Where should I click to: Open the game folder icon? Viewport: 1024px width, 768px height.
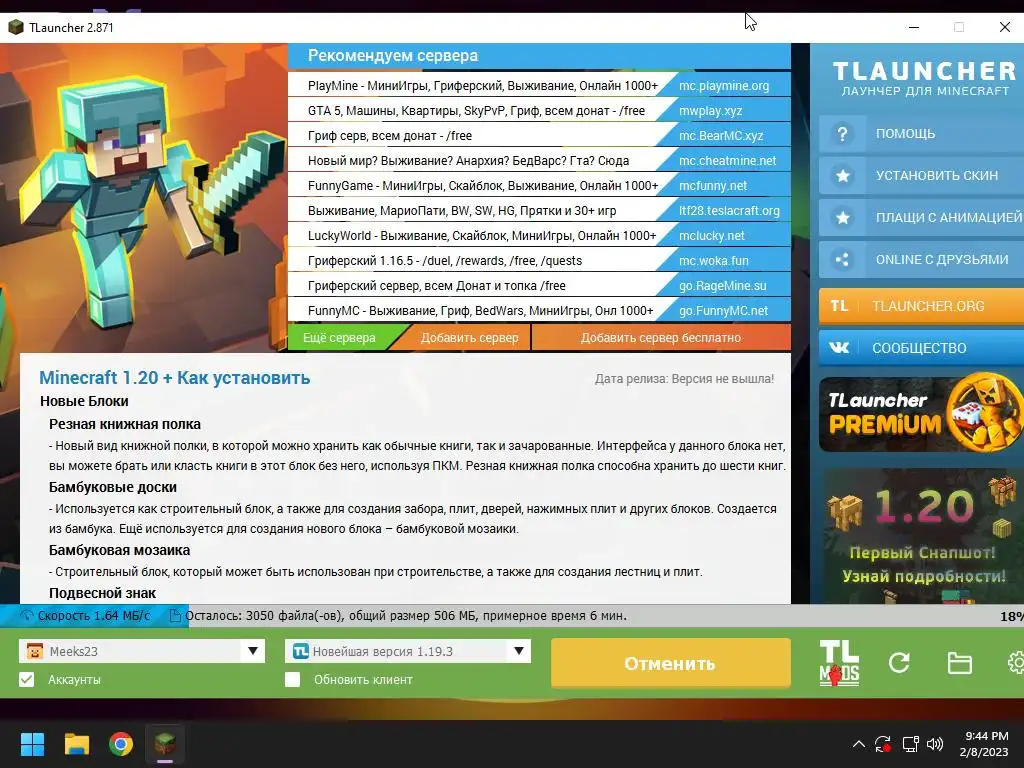959,663
